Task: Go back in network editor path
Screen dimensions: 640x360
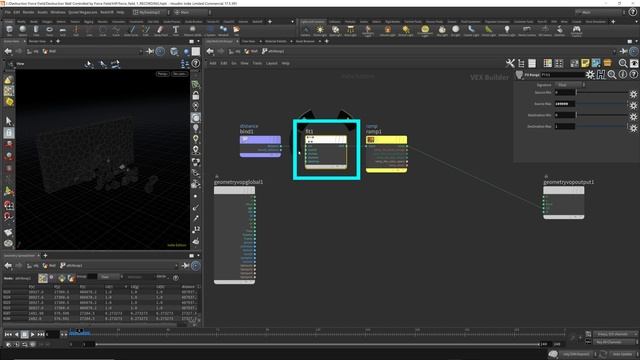Action: tap(210, 51)
